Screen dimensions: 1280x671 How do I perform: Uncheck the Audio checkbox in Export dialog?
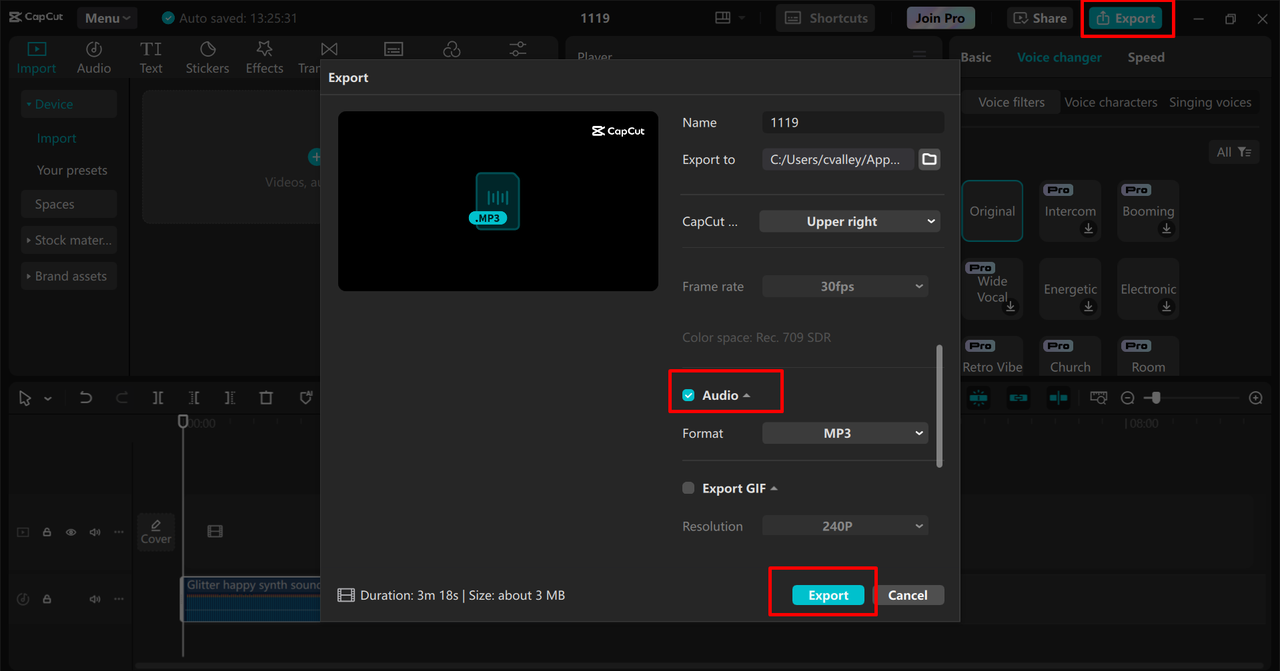(x=688, y=396)
